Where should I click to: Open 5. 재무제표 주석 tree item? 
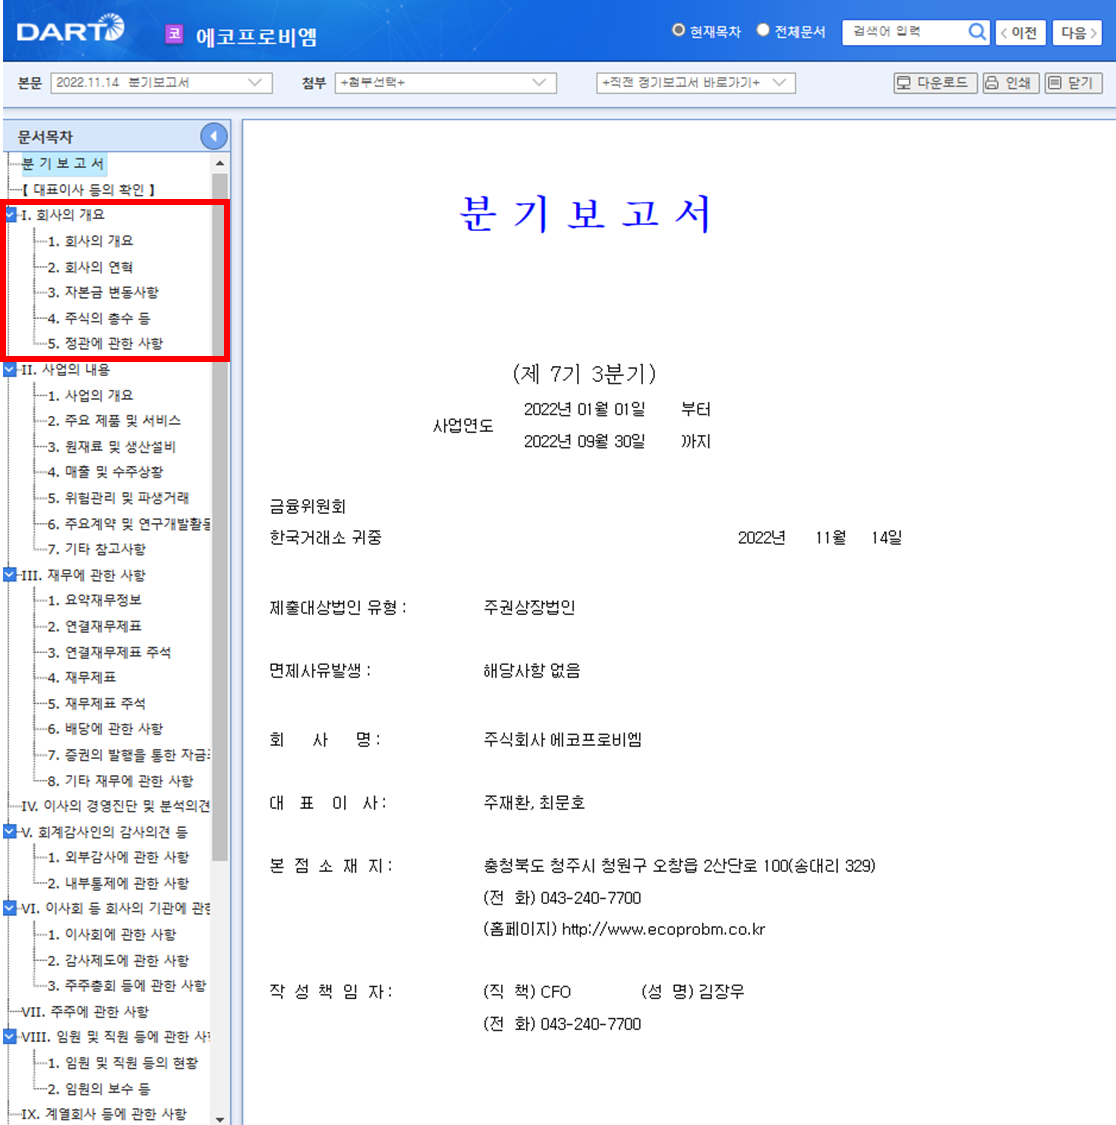(96, 703)
